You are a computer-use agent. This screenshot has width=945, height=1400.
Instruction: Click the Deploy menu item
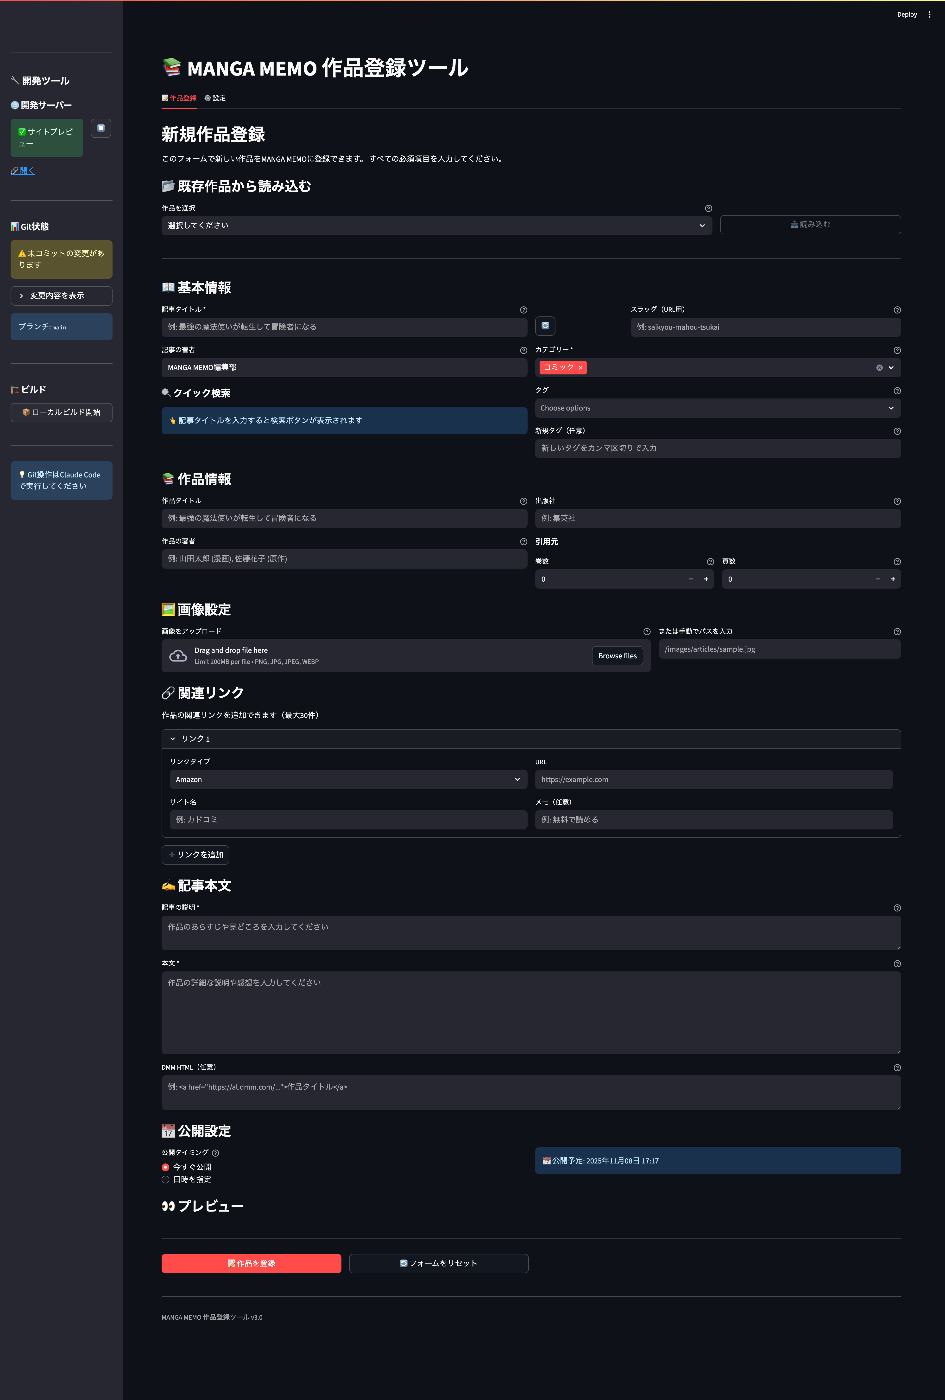point(907,14)
